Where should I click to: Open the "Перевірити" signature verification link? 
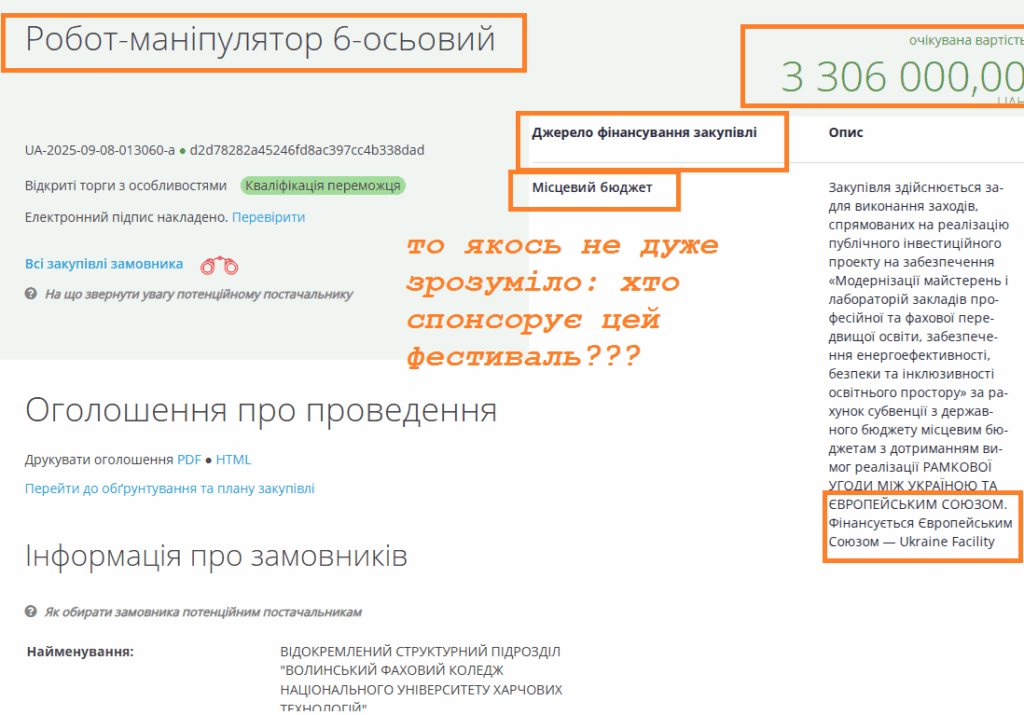tap(268, 217)
